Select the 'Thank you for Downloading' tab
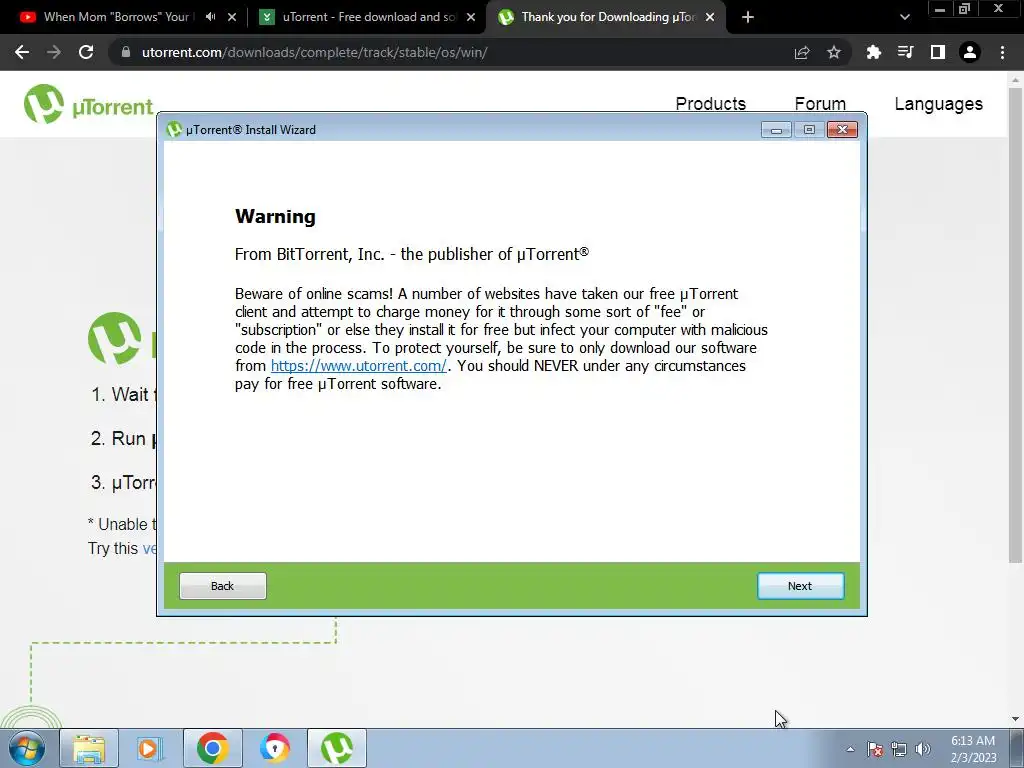1024x768 pixels. (598, 17)
